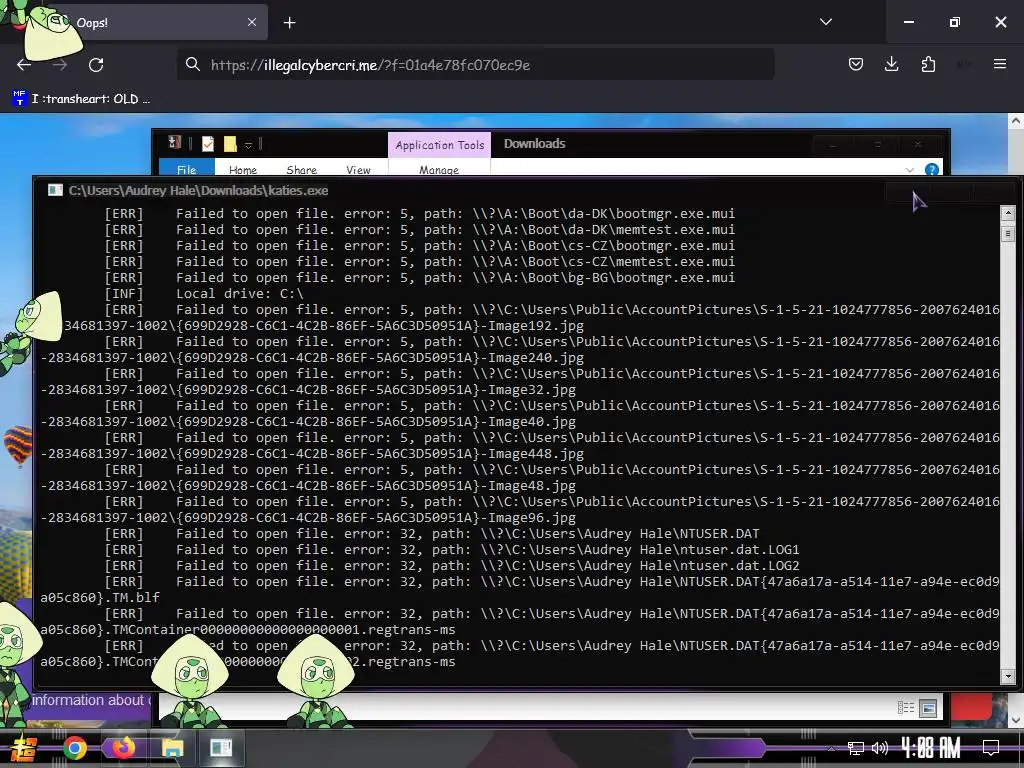Click the ntuser.dat.LOG1 error line
The image size is (1024, 768).
point(452,550)
